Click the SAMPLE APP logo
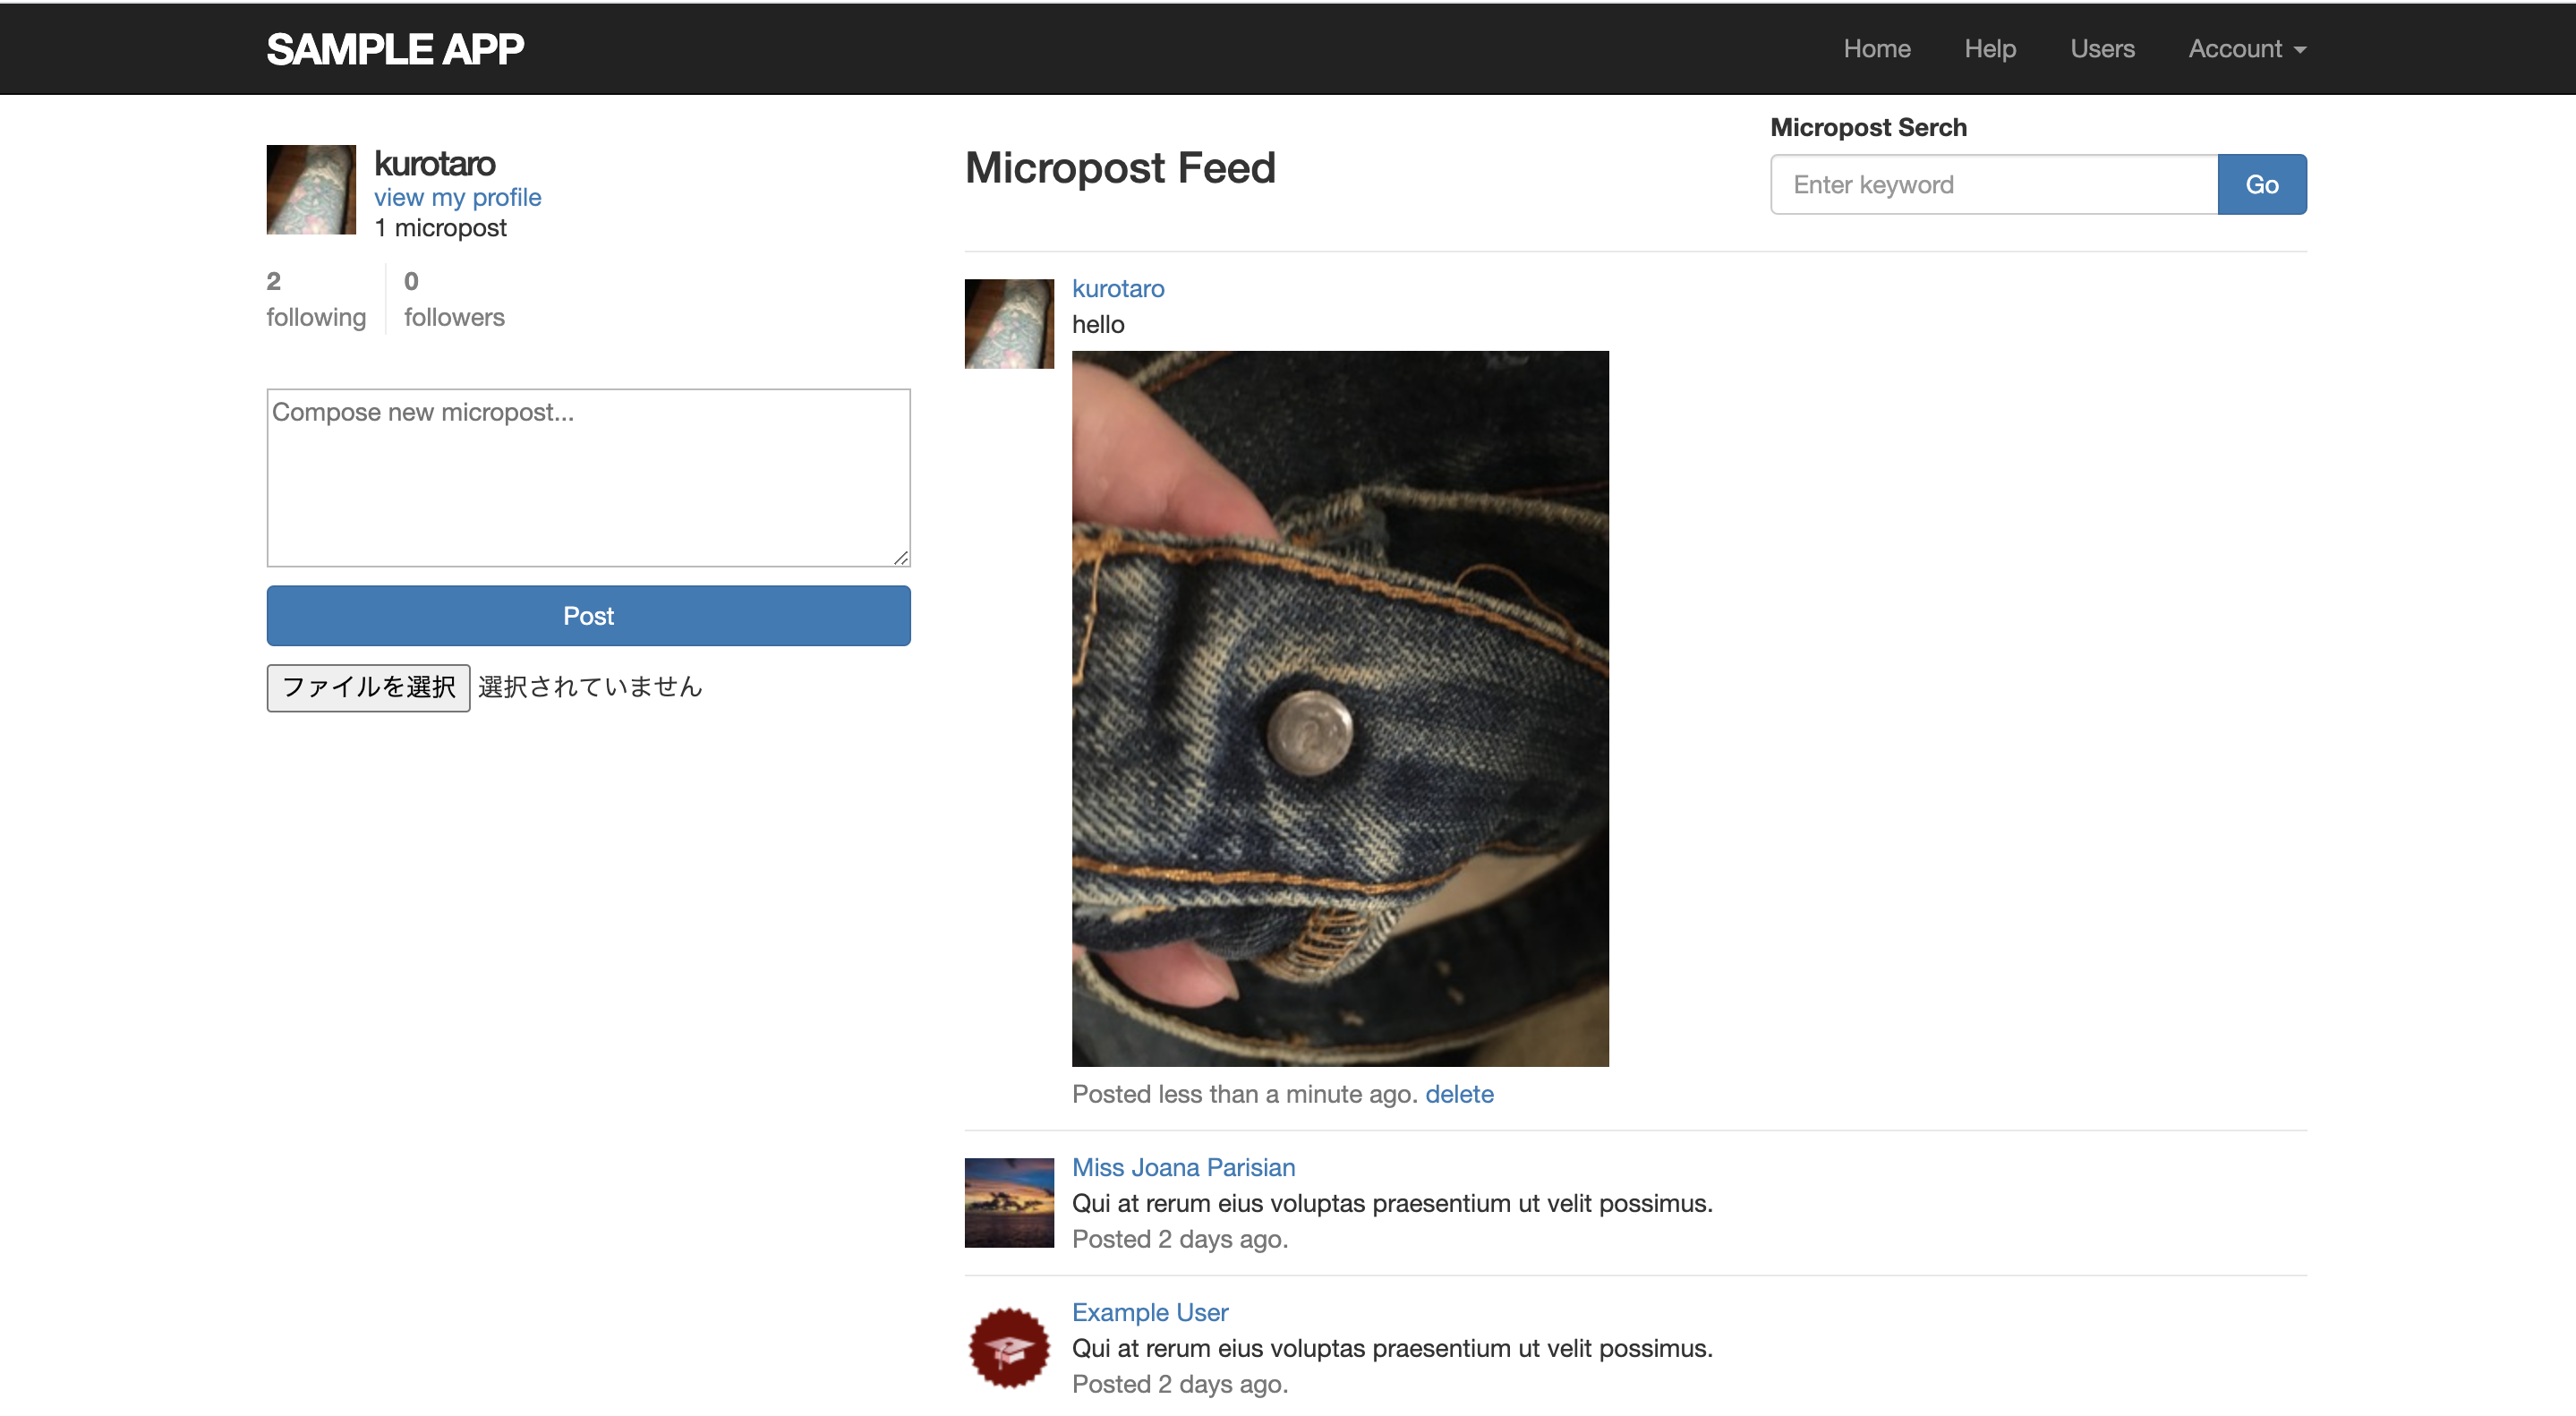This screenshot has height=1416, width=2576. pos(394,49)
